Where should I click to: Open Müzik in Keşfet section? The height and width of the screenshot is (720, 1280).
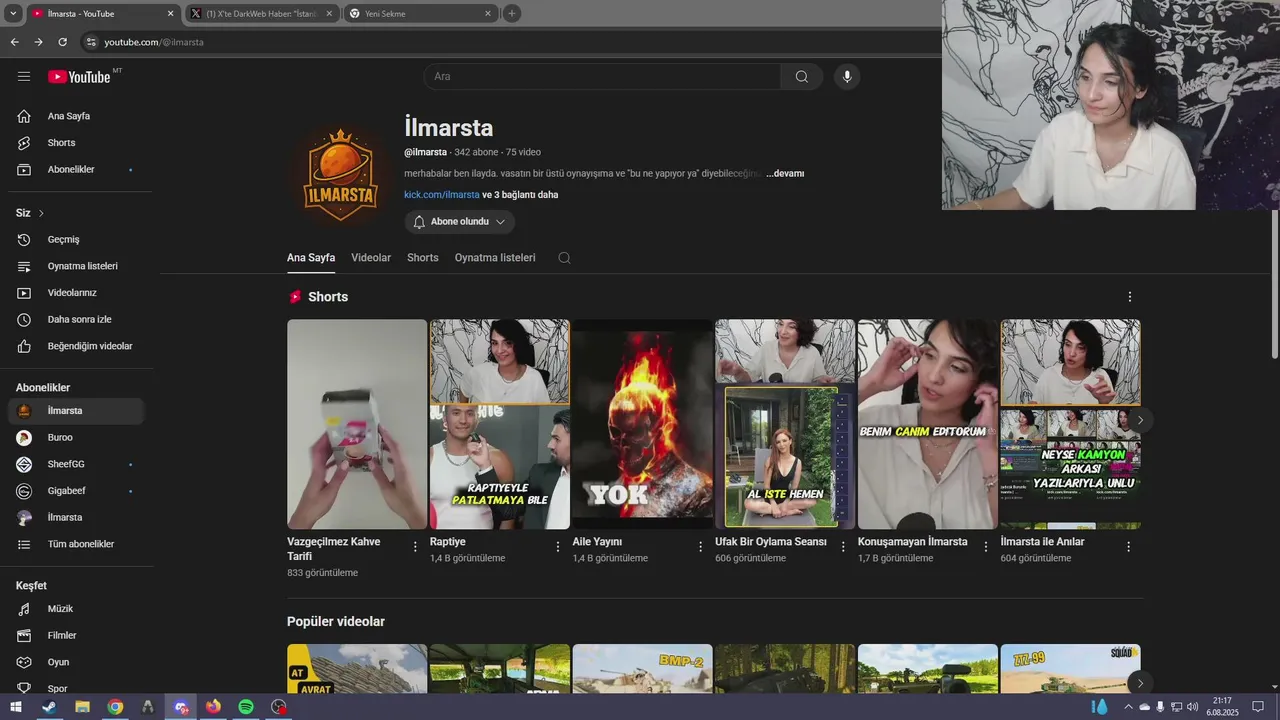pyautogui.click(x=76, y=609)
